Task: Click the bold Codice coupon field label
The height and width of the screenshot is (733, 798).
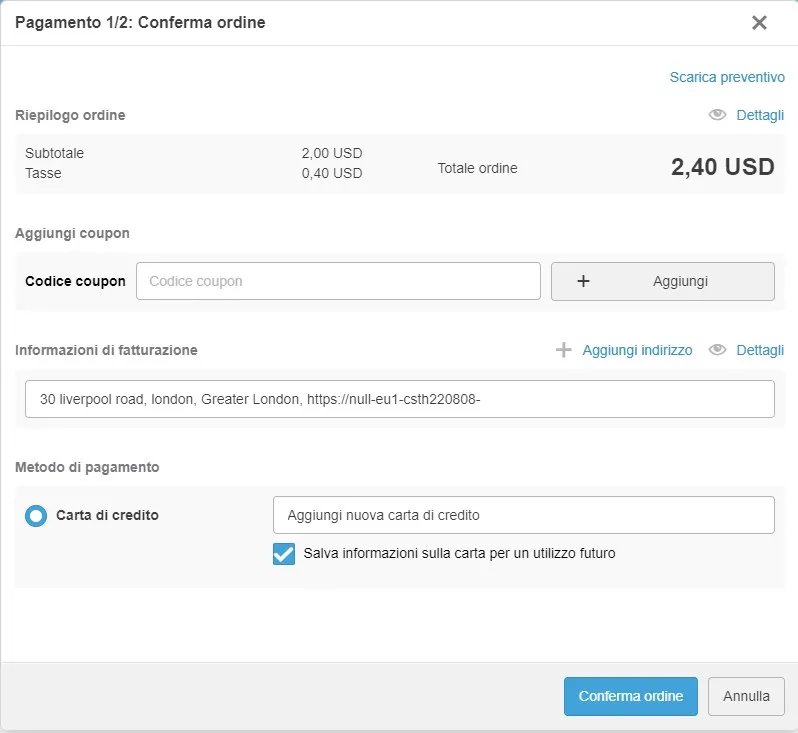Action: click(x=75, y=281)
